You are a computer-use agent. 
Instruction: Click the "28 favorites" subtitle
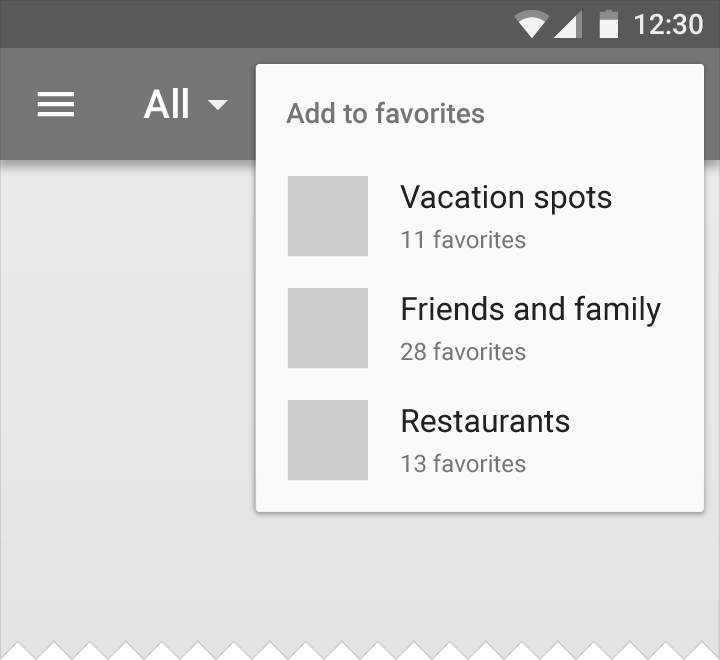(x=463, y=352)
